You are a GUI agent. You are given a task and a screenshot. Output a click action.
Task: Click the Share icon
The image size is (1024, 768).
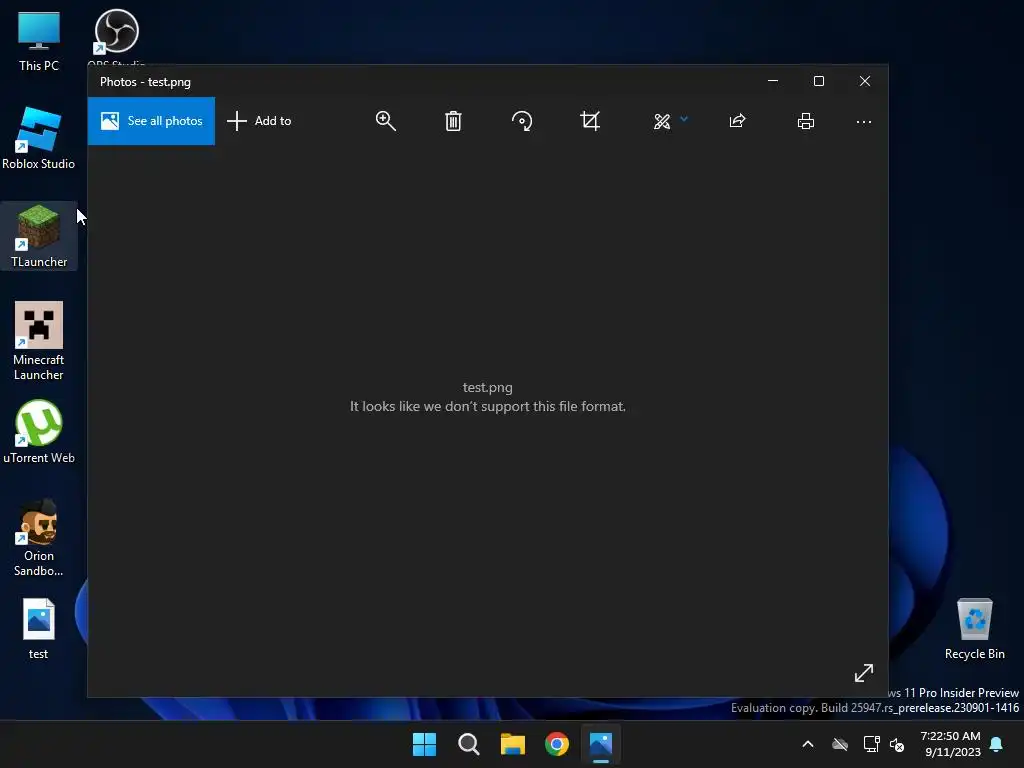pos(737,121)
